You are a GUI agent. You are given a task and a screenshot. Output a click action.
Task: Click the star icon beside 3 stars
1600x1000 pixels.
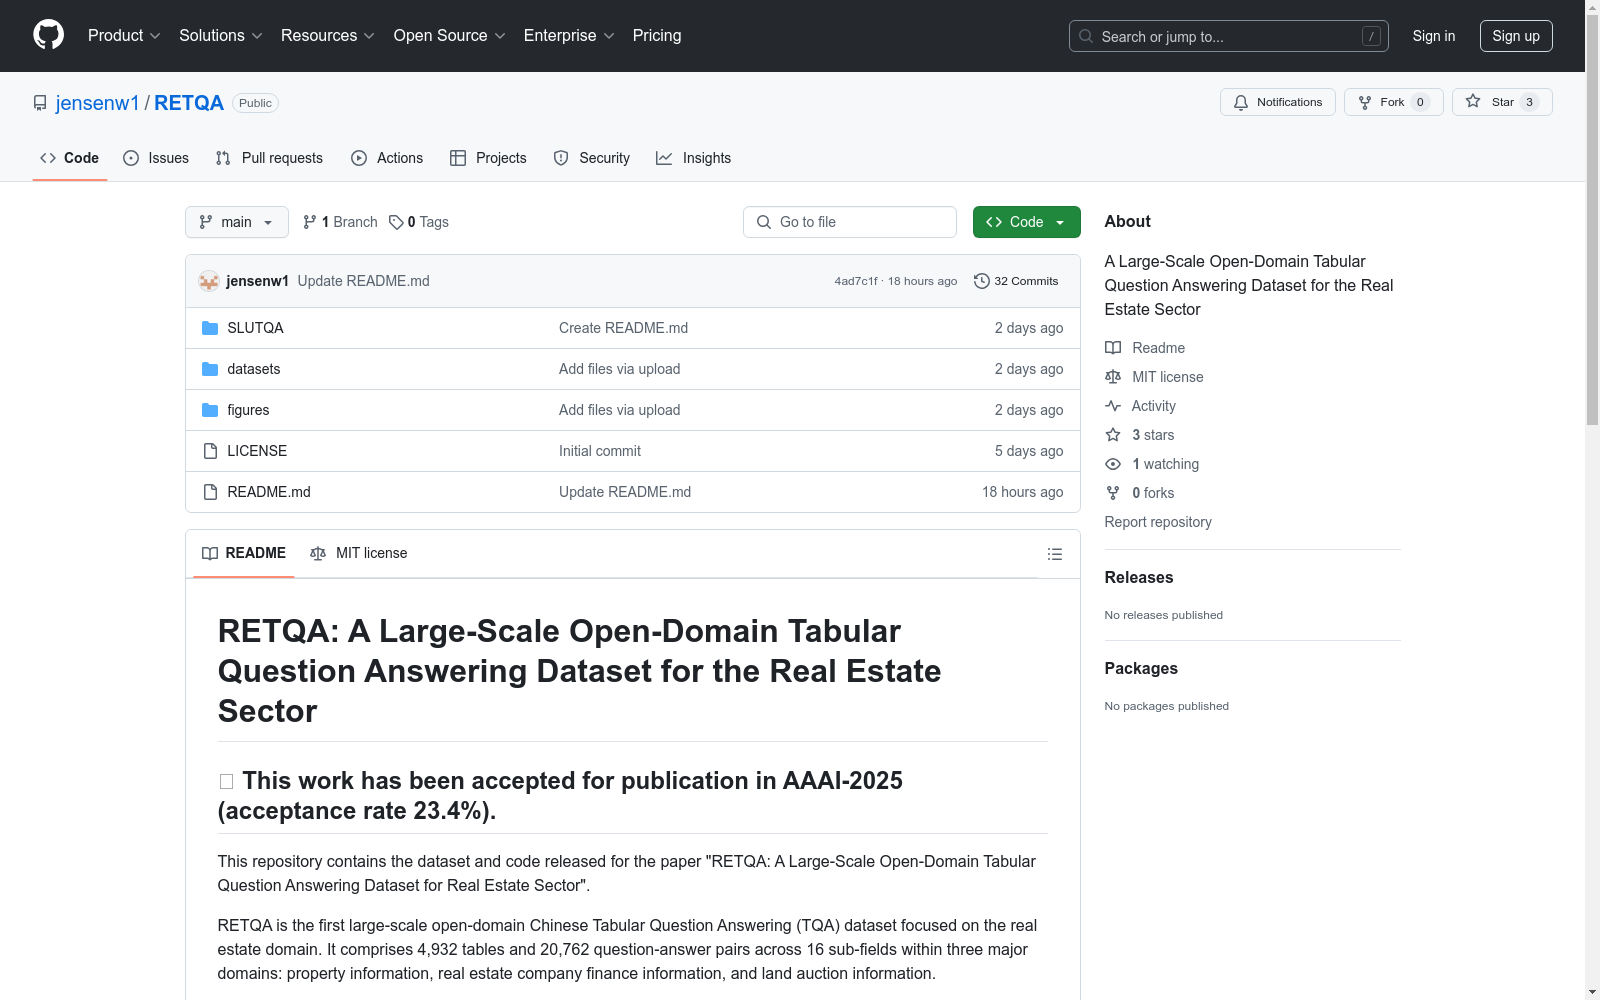coord(1113,435)
